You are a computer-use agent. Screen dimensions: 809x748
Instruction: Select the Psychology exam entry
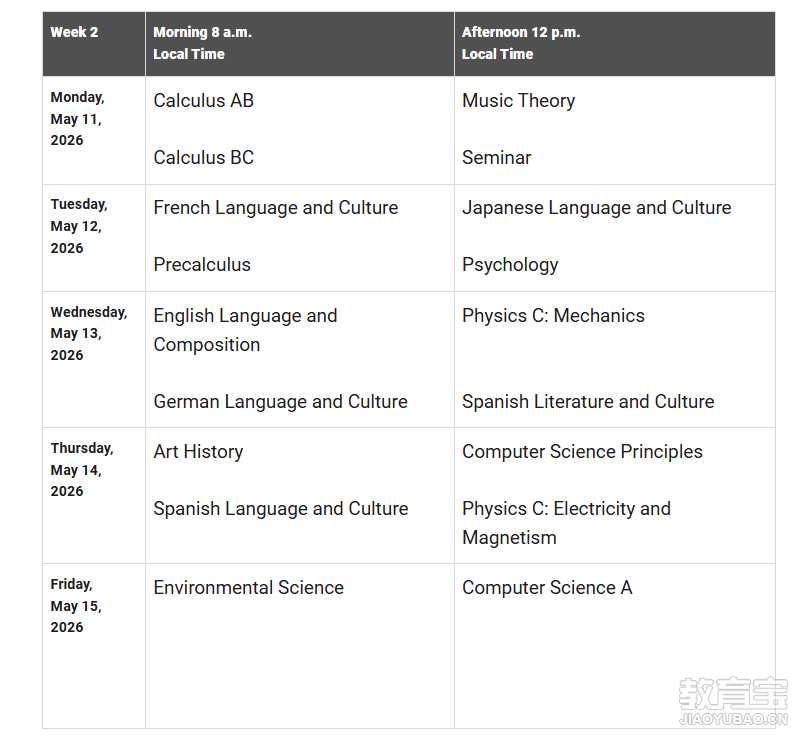pyautogui.click(x=510, y=265)
